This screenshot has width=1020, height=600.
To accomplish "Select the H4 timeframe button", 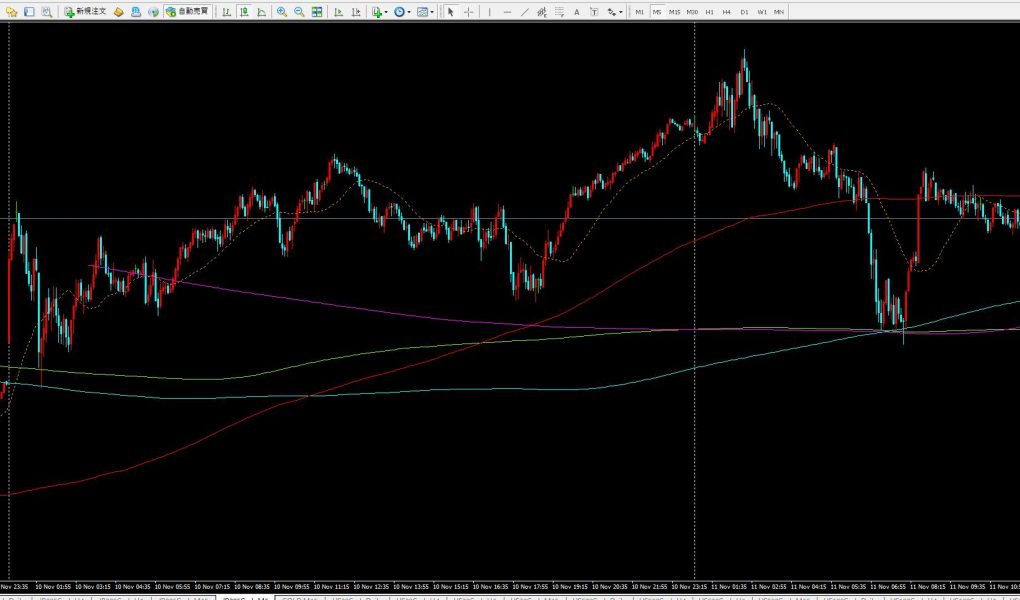I will 726,12.
